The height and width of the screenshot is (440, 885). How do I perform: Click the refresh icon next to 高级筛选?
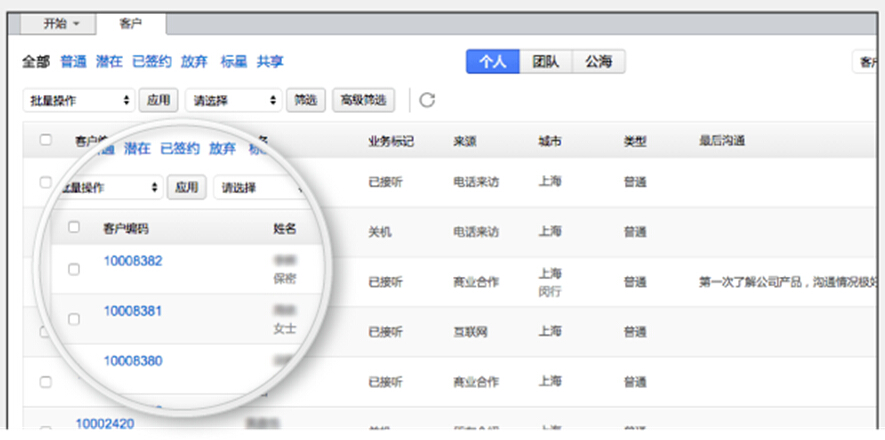[x=427, y=100]
